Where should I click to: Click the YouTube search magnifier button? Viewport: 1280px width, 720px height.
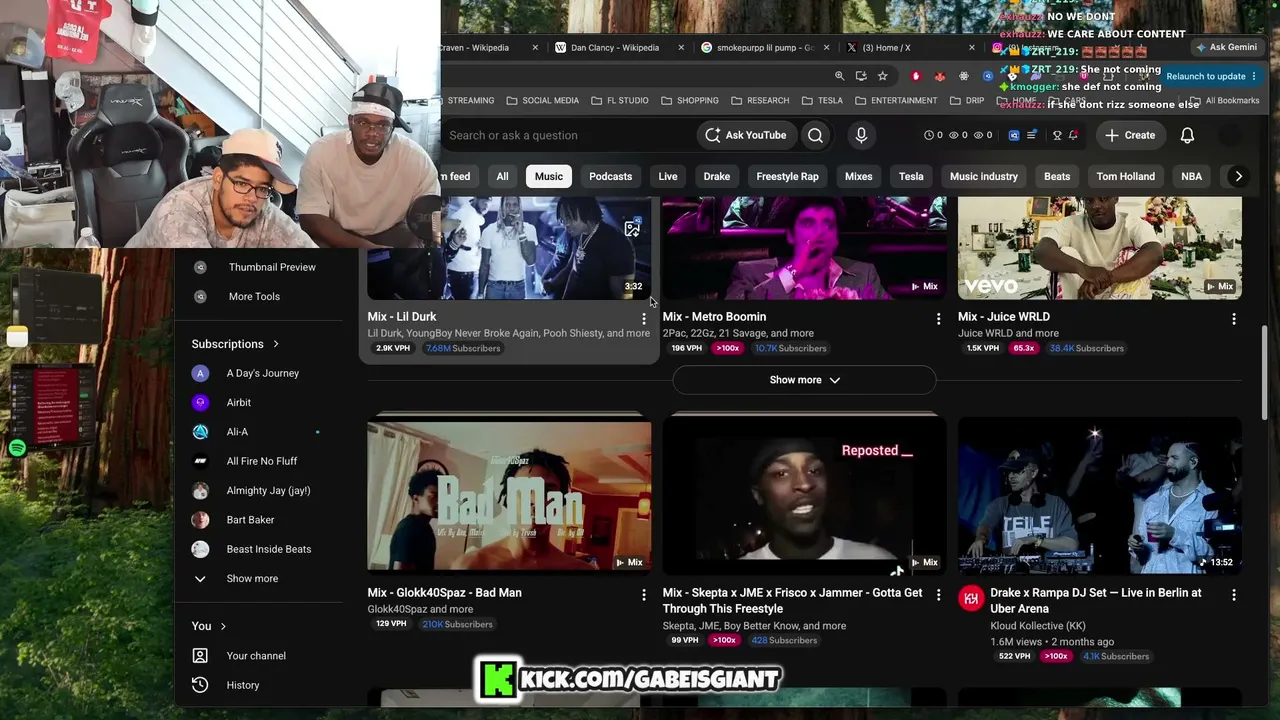coord(816,135)
